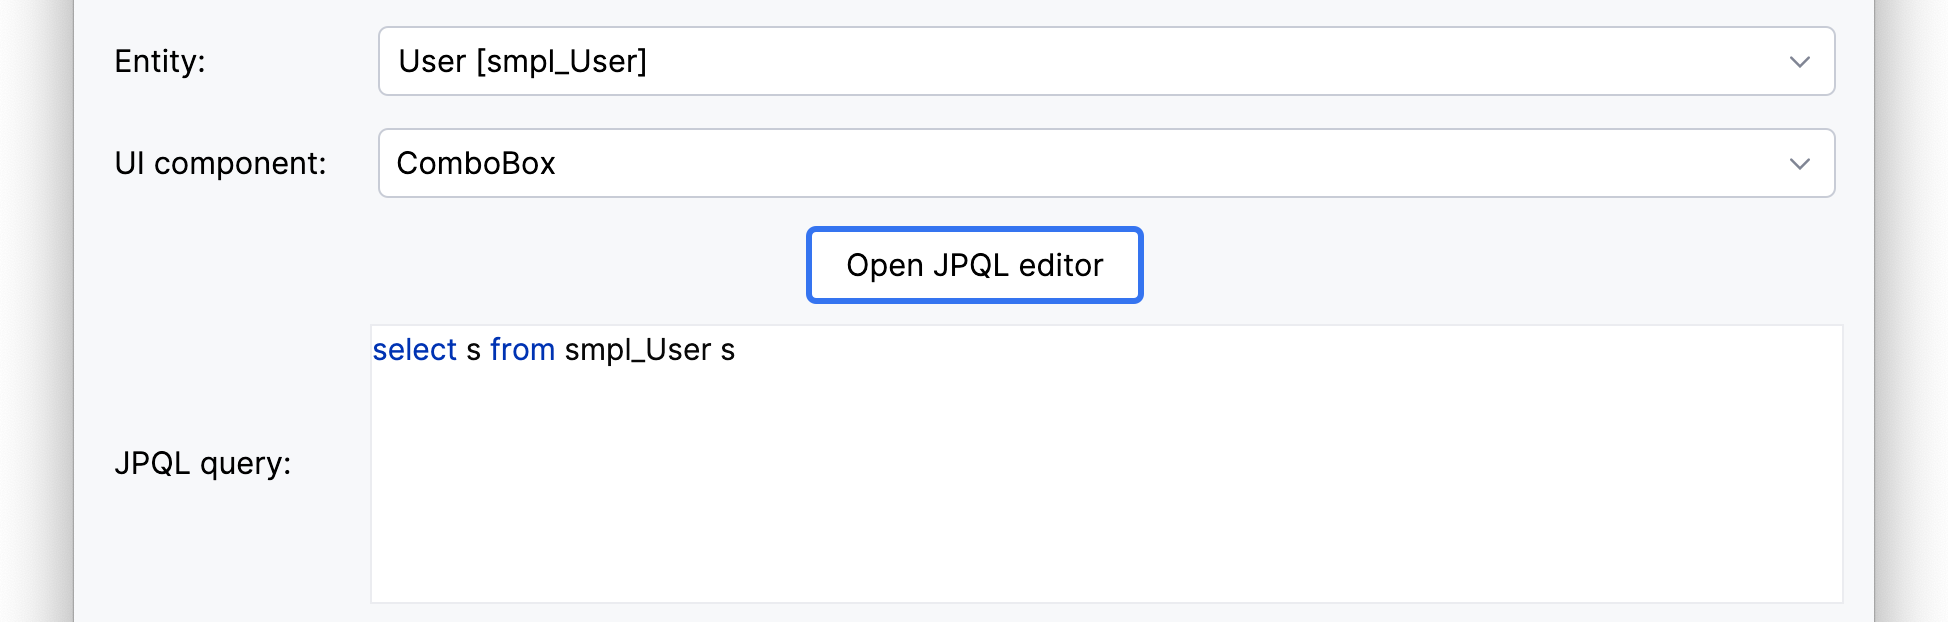Click the middle of the Entity field
Viewport: 1948px width, 622px height.
[x=1105, y=62]
